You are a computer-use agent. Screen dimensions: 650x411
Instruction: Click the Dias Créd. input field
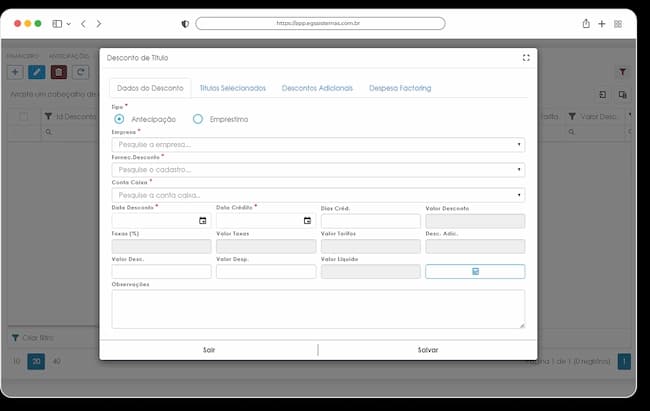371,221
